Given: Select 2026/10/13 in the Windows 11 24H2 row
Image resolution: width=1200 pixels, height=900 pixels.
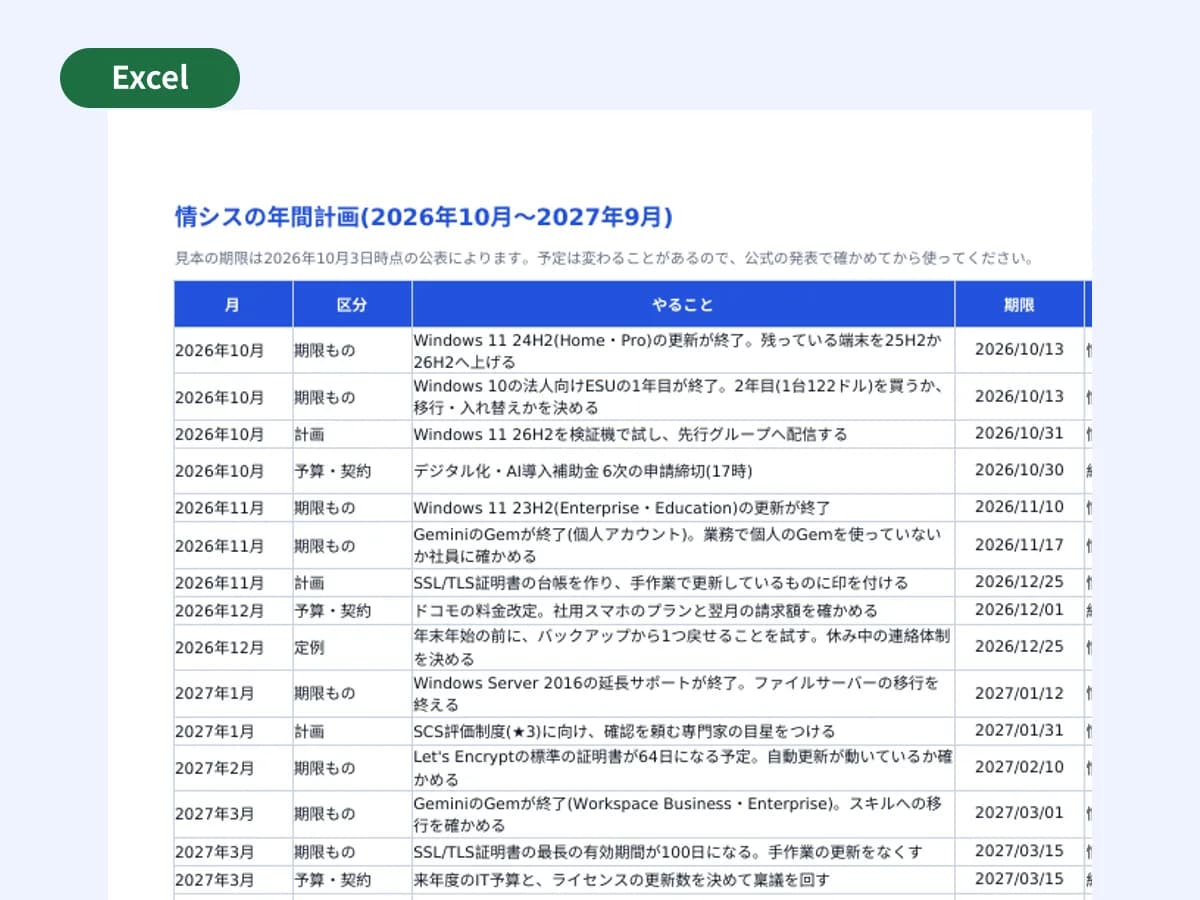Looking at the screenshot, I should point(1019,350).
